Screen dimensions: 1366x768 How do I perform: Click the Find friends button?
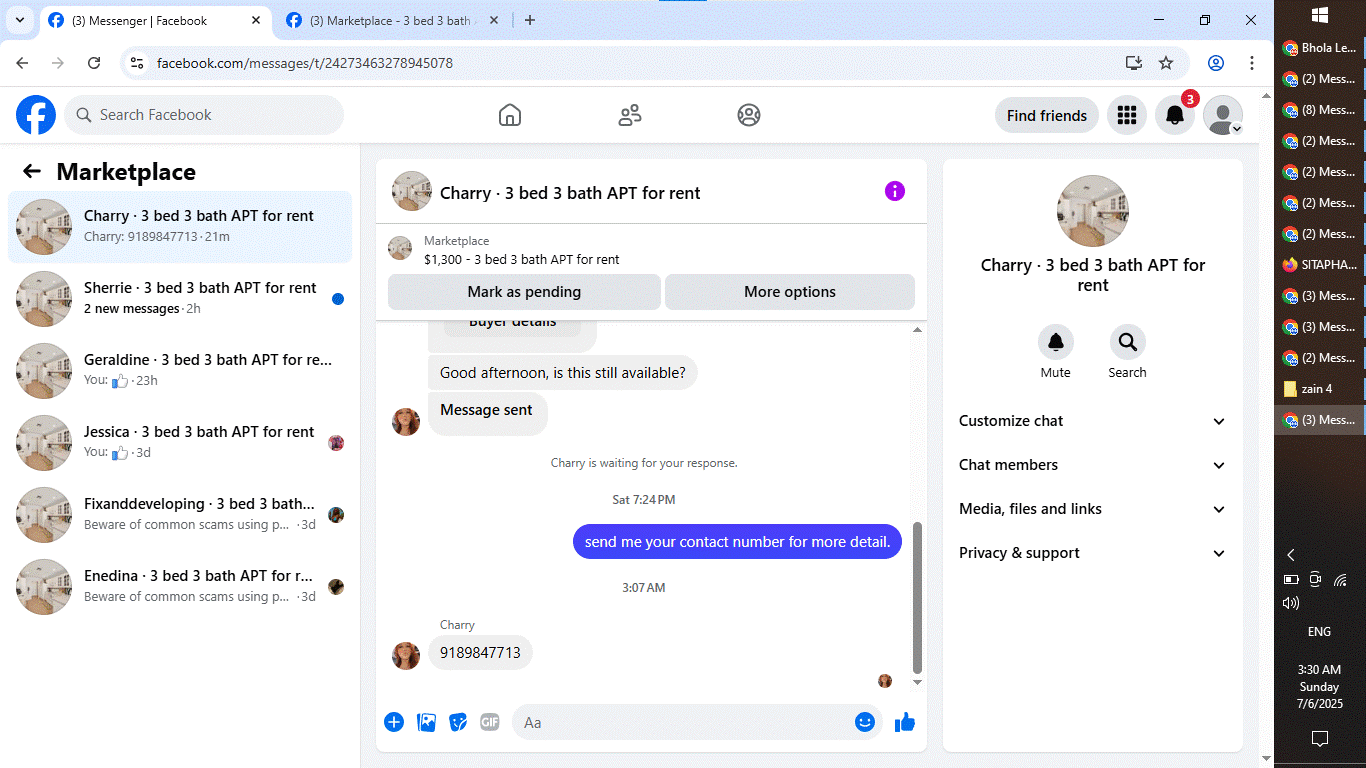point(1047,115)
